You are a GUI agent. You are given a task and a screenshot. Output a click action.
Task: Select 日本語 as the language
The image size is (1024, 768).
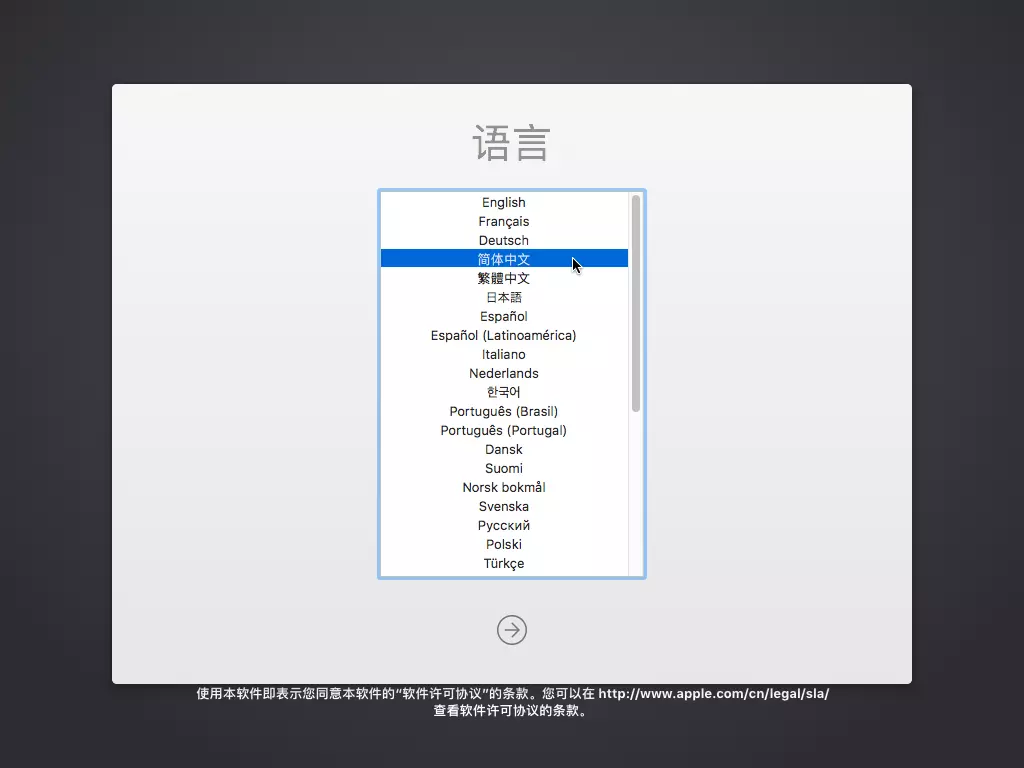click(503, 297)
